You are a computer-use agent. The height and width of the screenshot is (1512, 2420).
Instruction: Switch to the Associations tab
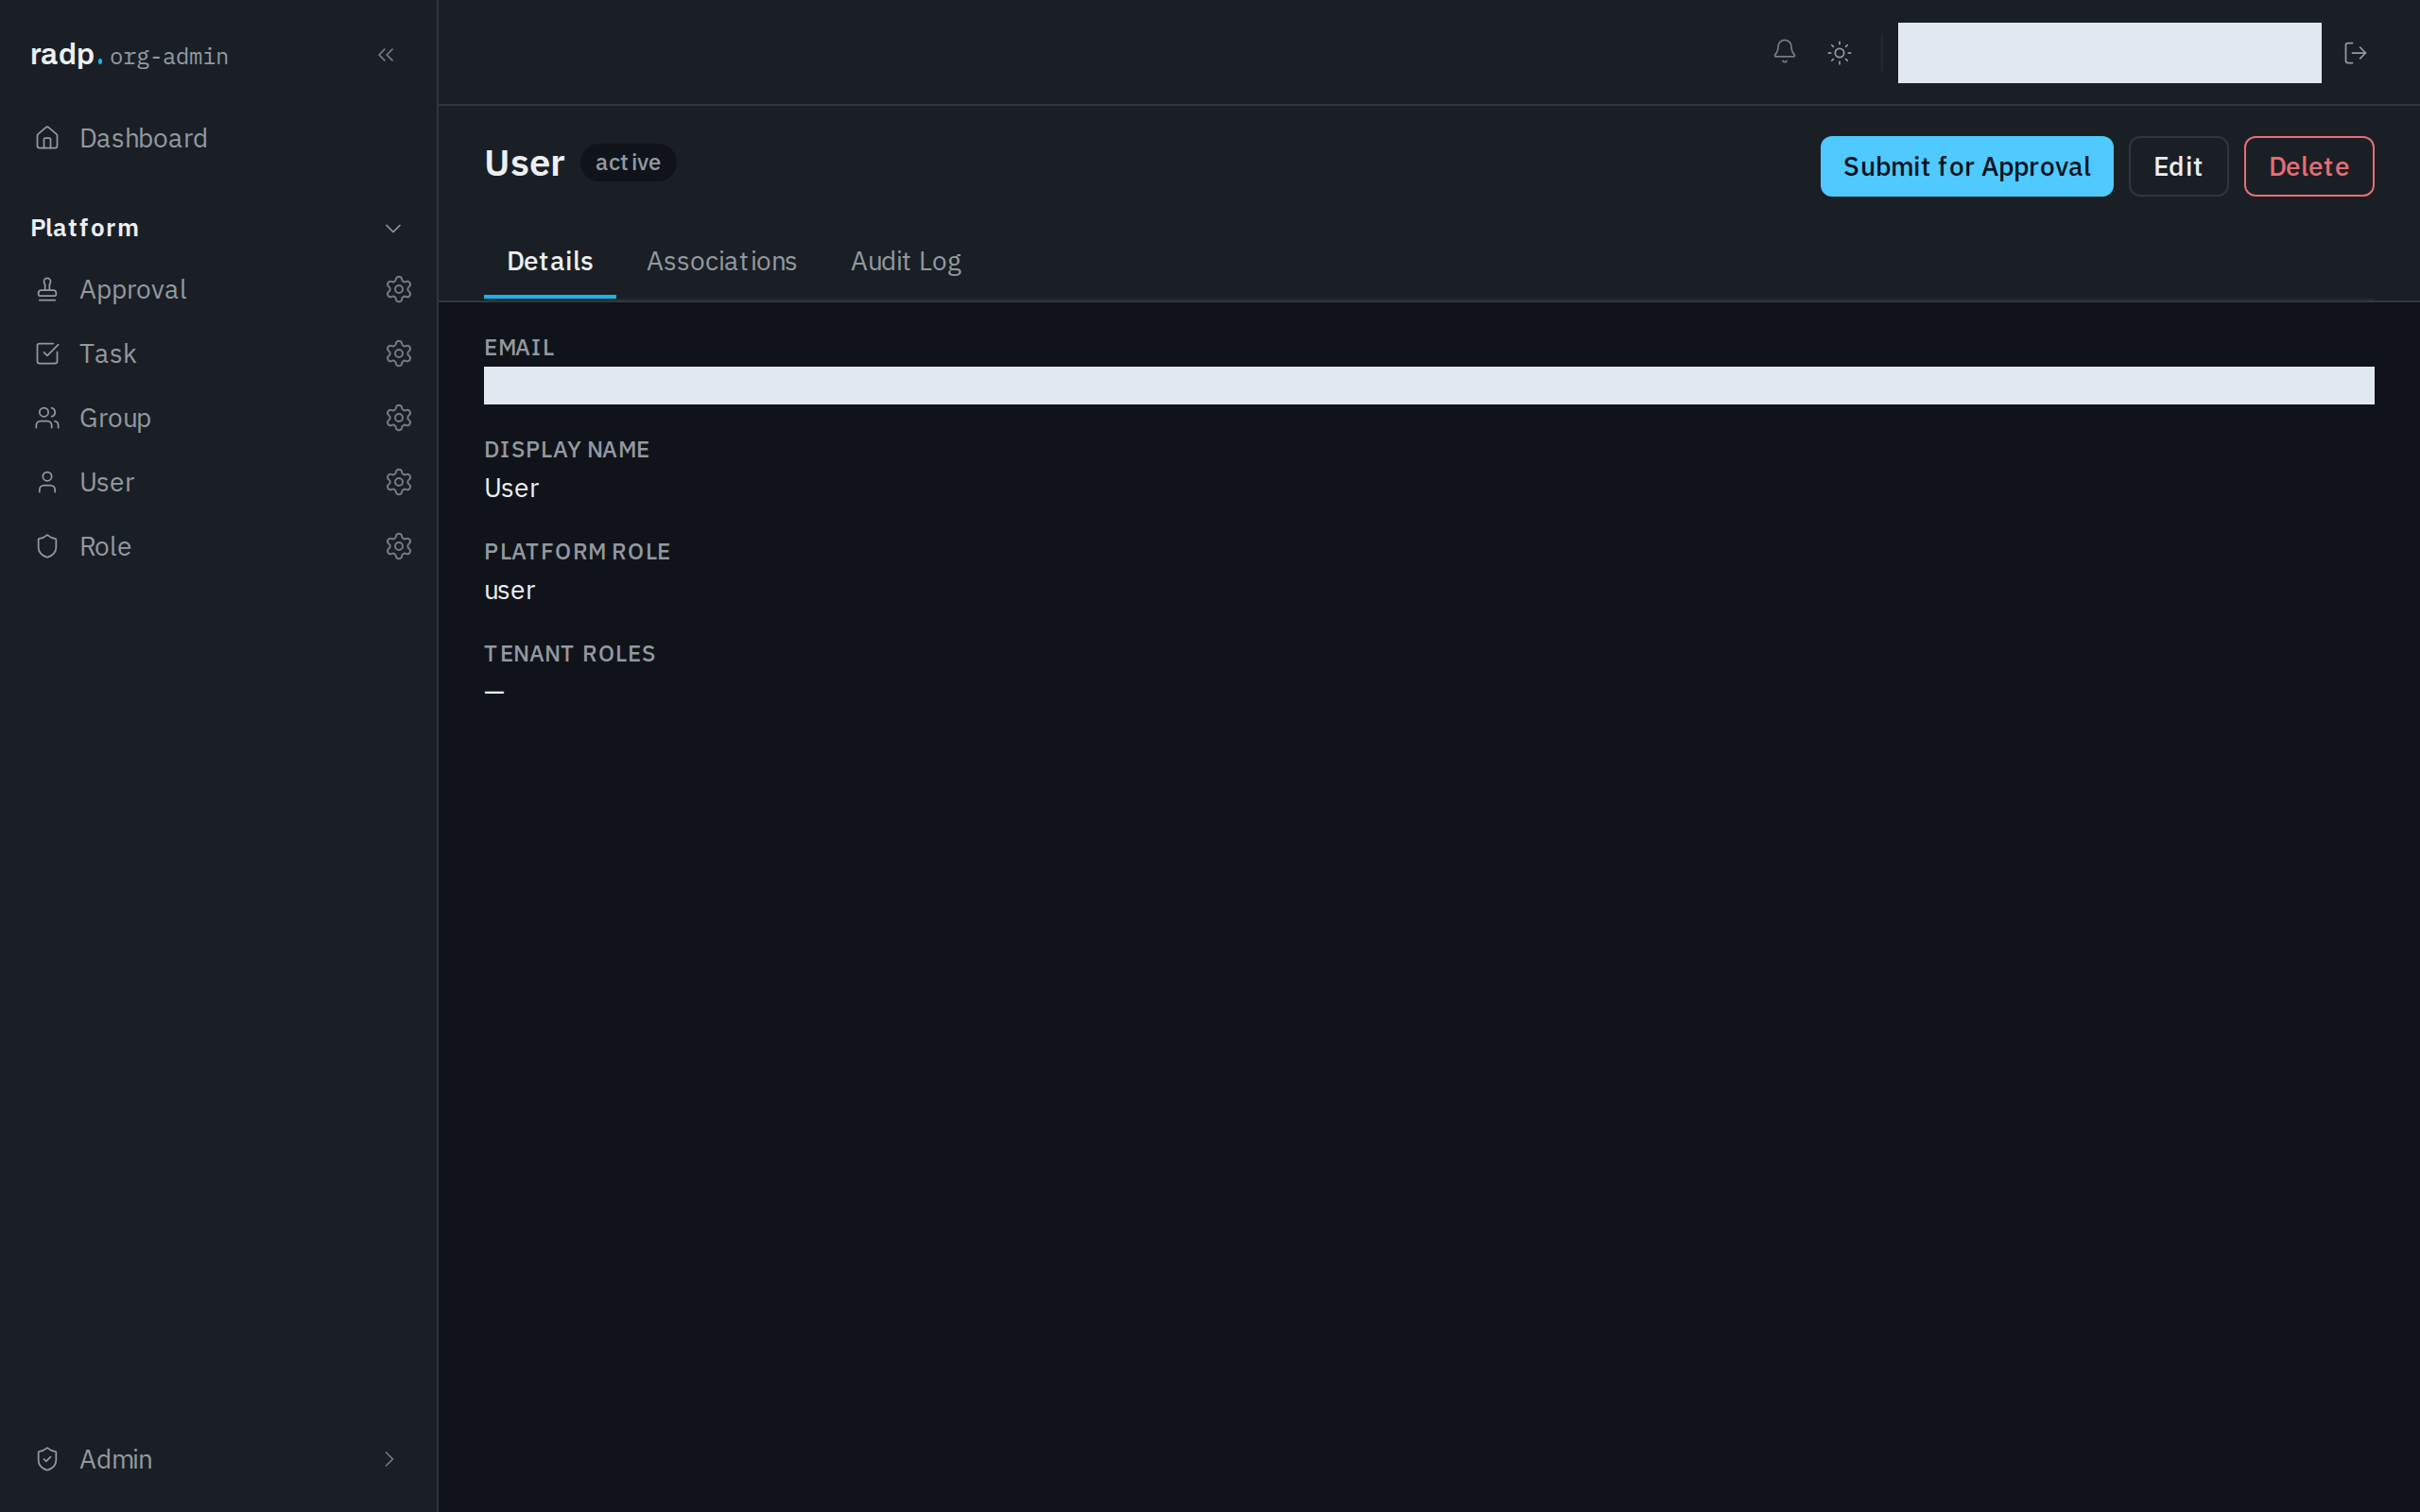pyautogui.click(x=721, y=261)
